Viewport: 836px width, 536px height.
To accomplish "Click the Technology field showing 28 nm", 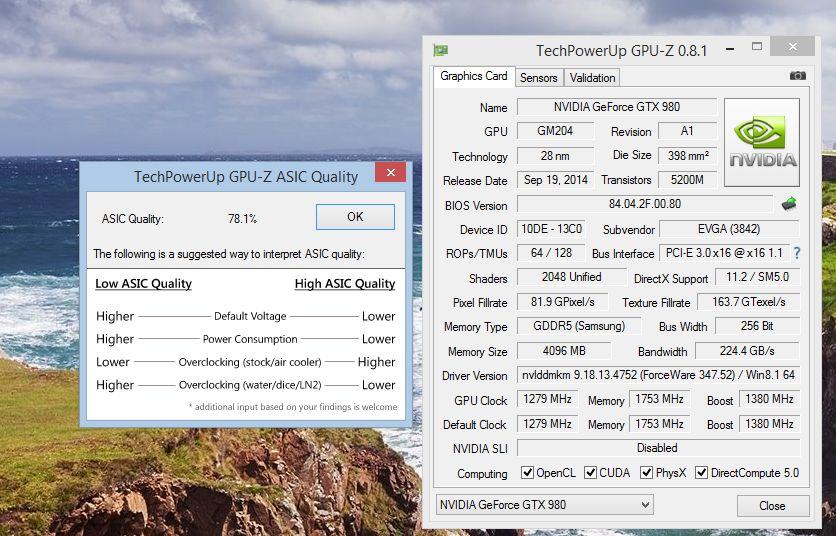I will coord(555,156).
